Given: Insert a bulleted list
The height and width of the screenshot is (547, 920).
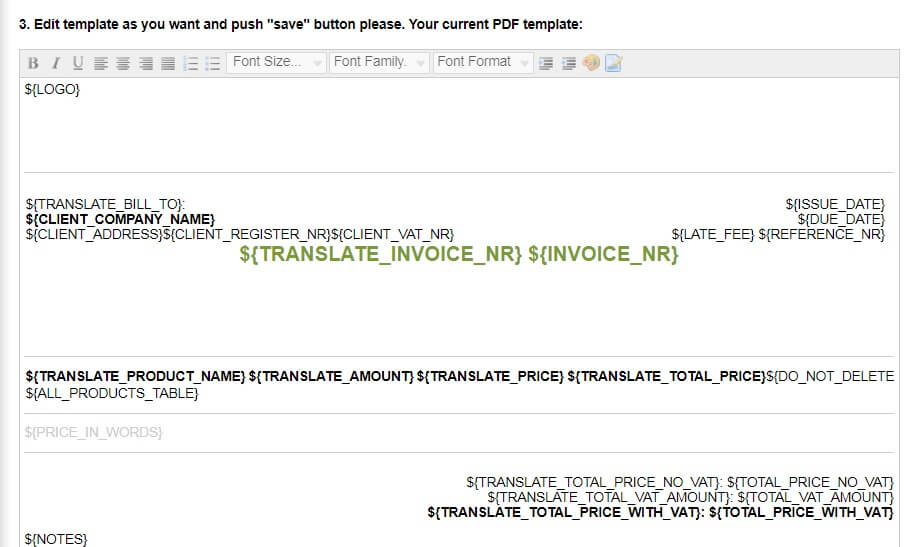Looking at the screenshot, I should click(213, 63).
